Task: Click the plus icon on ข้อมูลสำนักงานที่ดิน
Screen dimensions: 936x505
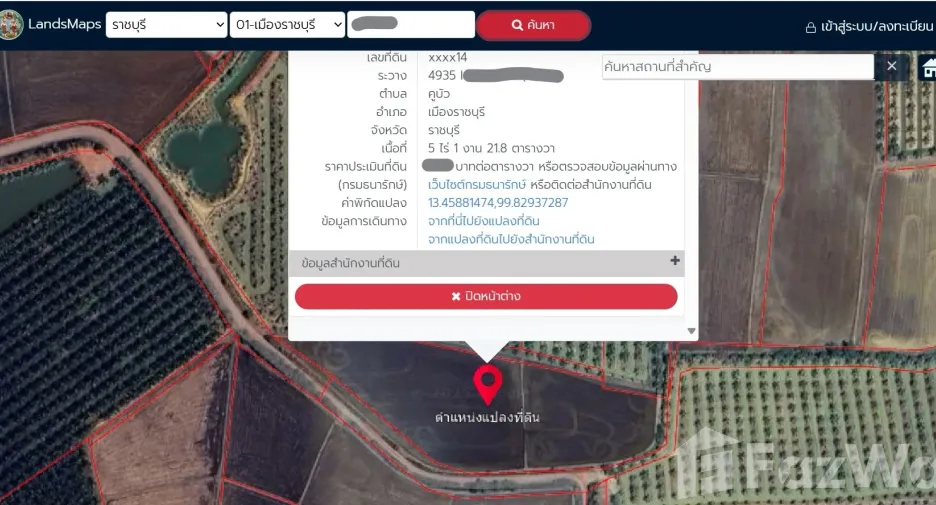Action: click(675, 260)
